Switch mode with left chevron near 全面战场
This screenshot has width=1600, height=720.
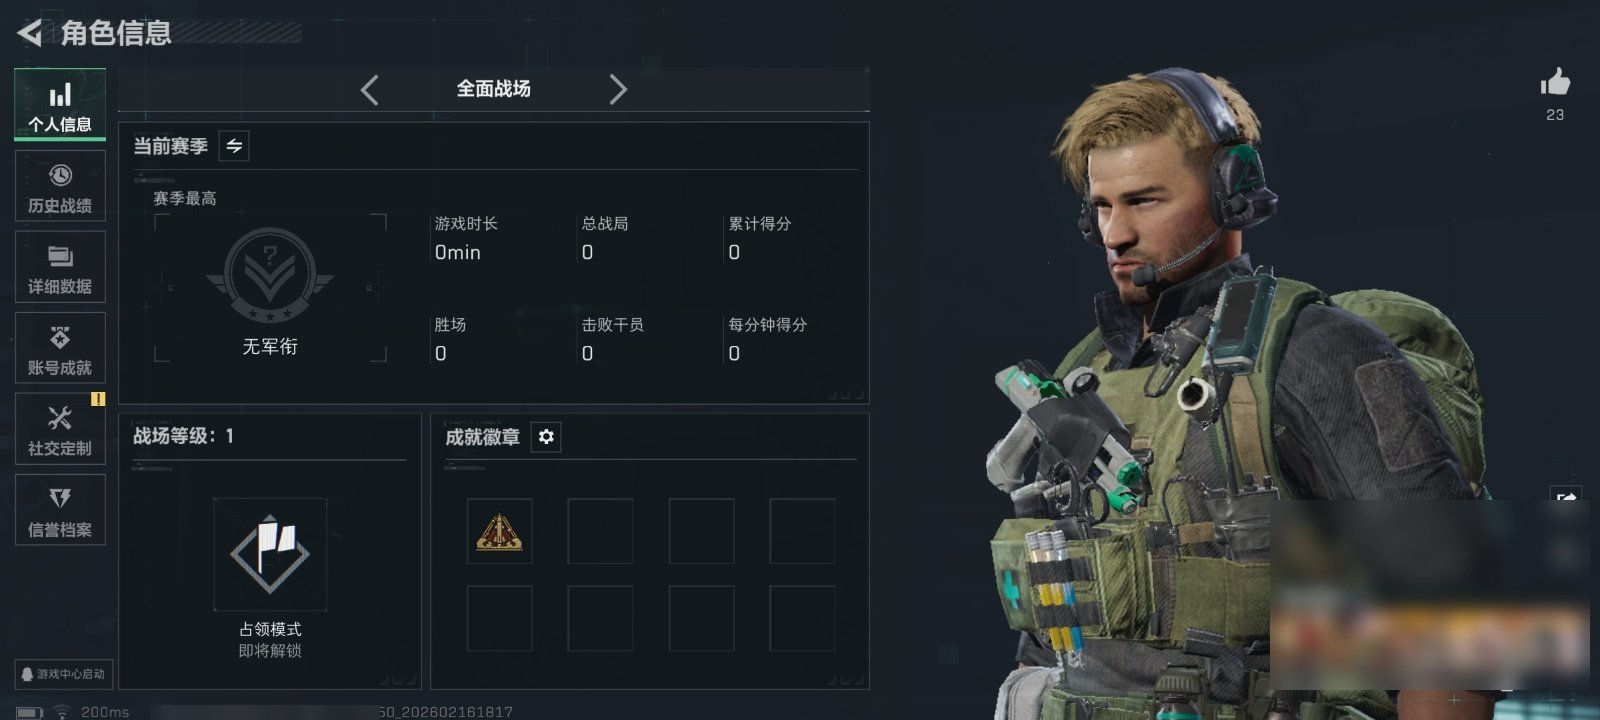point(369,90)
